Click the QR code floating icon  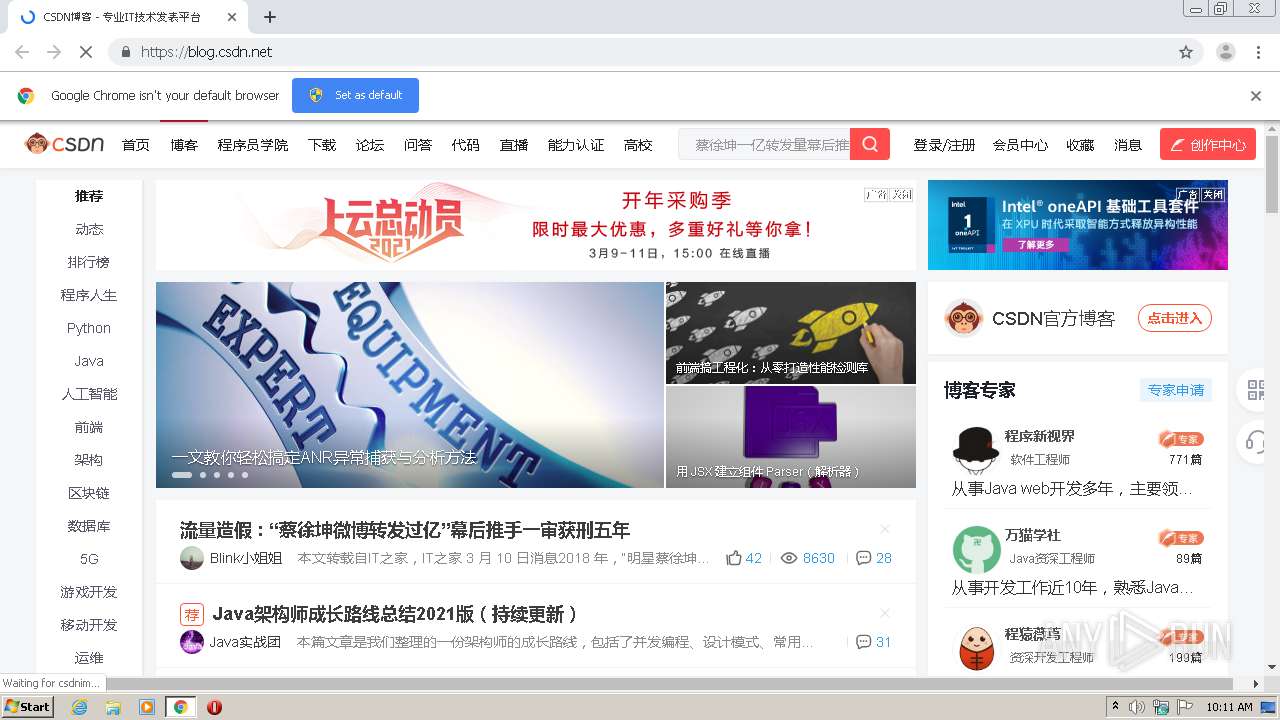[1257, 390]
